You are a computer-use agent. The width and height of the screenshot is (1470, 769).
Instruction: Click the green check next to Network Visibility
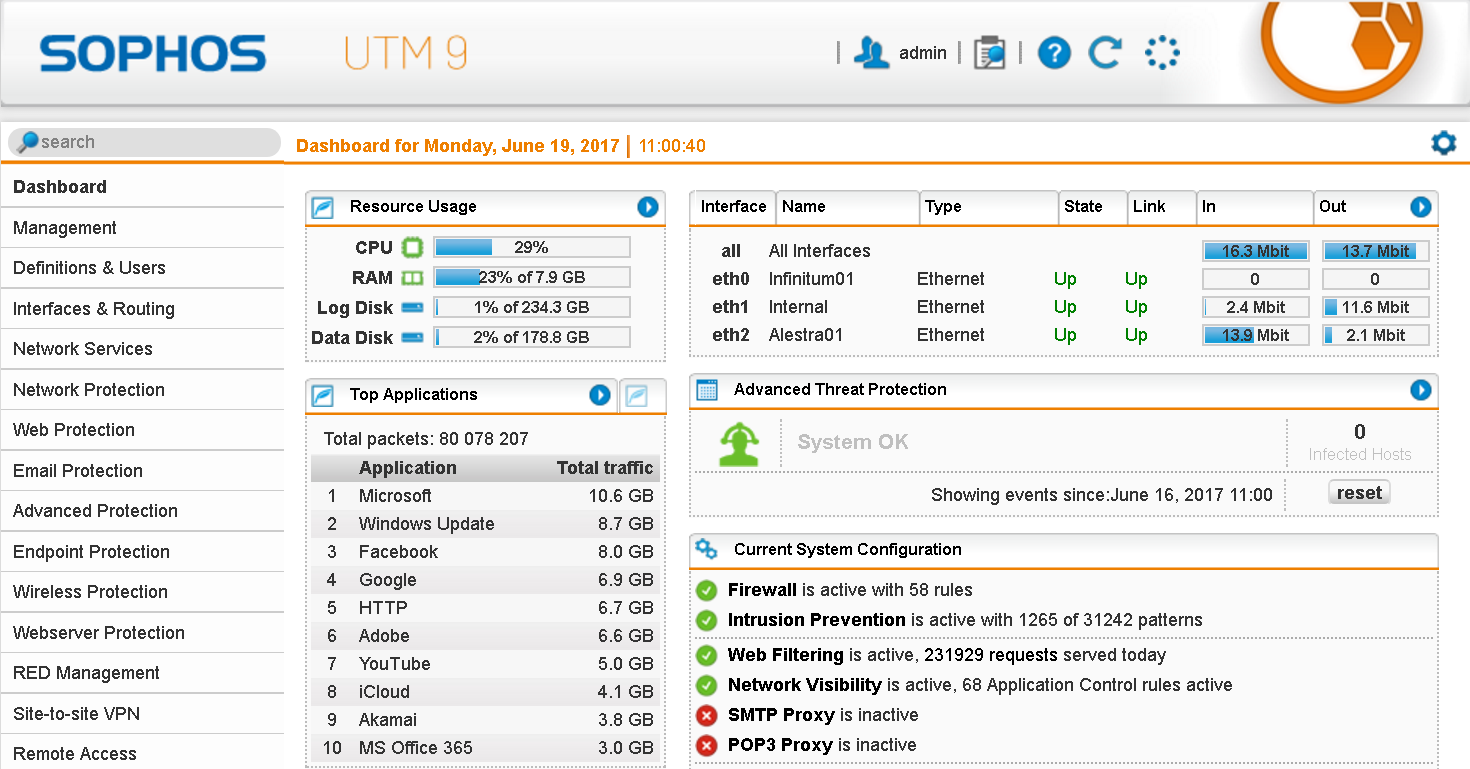pyautogui.click(x=707, y=686)
